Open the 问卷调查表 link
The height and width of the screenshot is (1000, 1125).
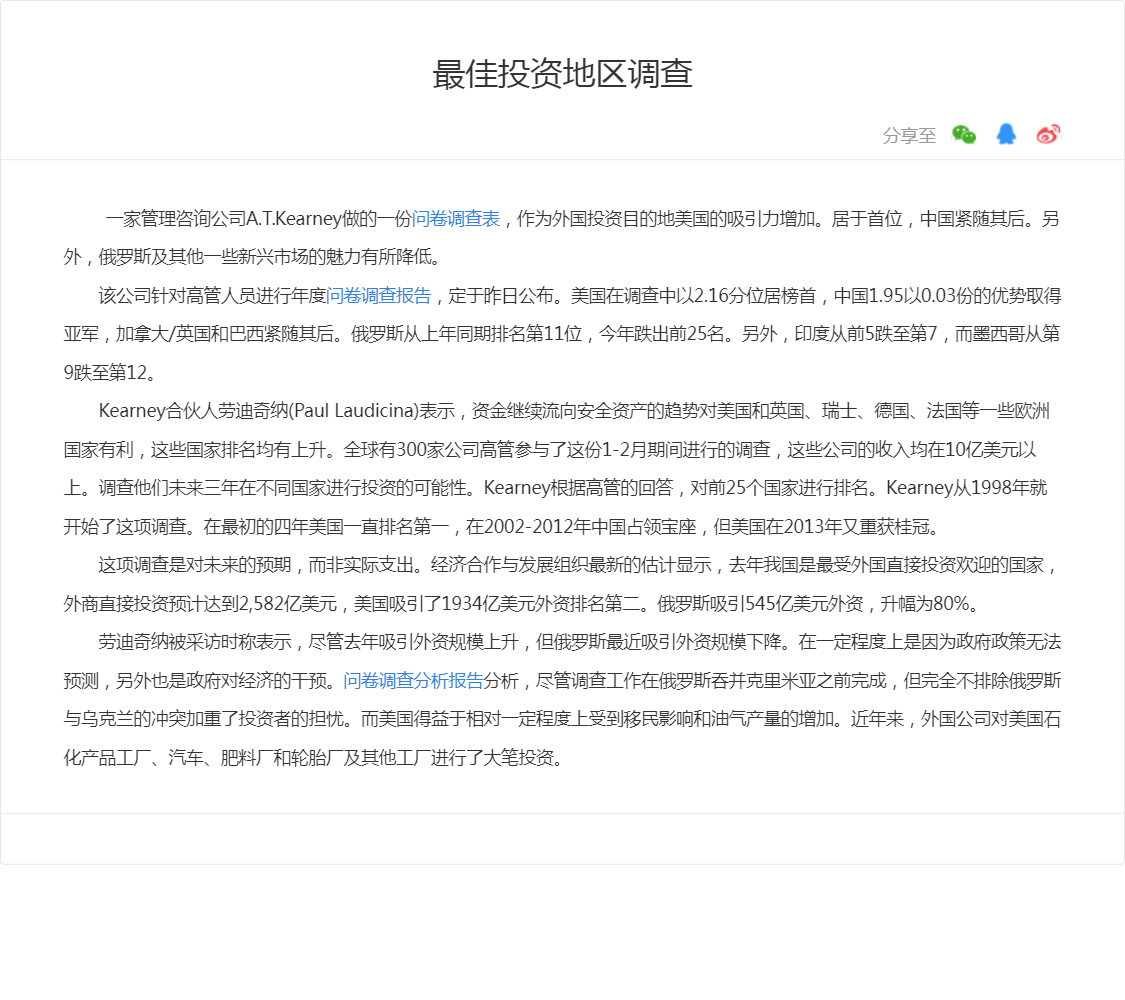[x=456, y=219]
